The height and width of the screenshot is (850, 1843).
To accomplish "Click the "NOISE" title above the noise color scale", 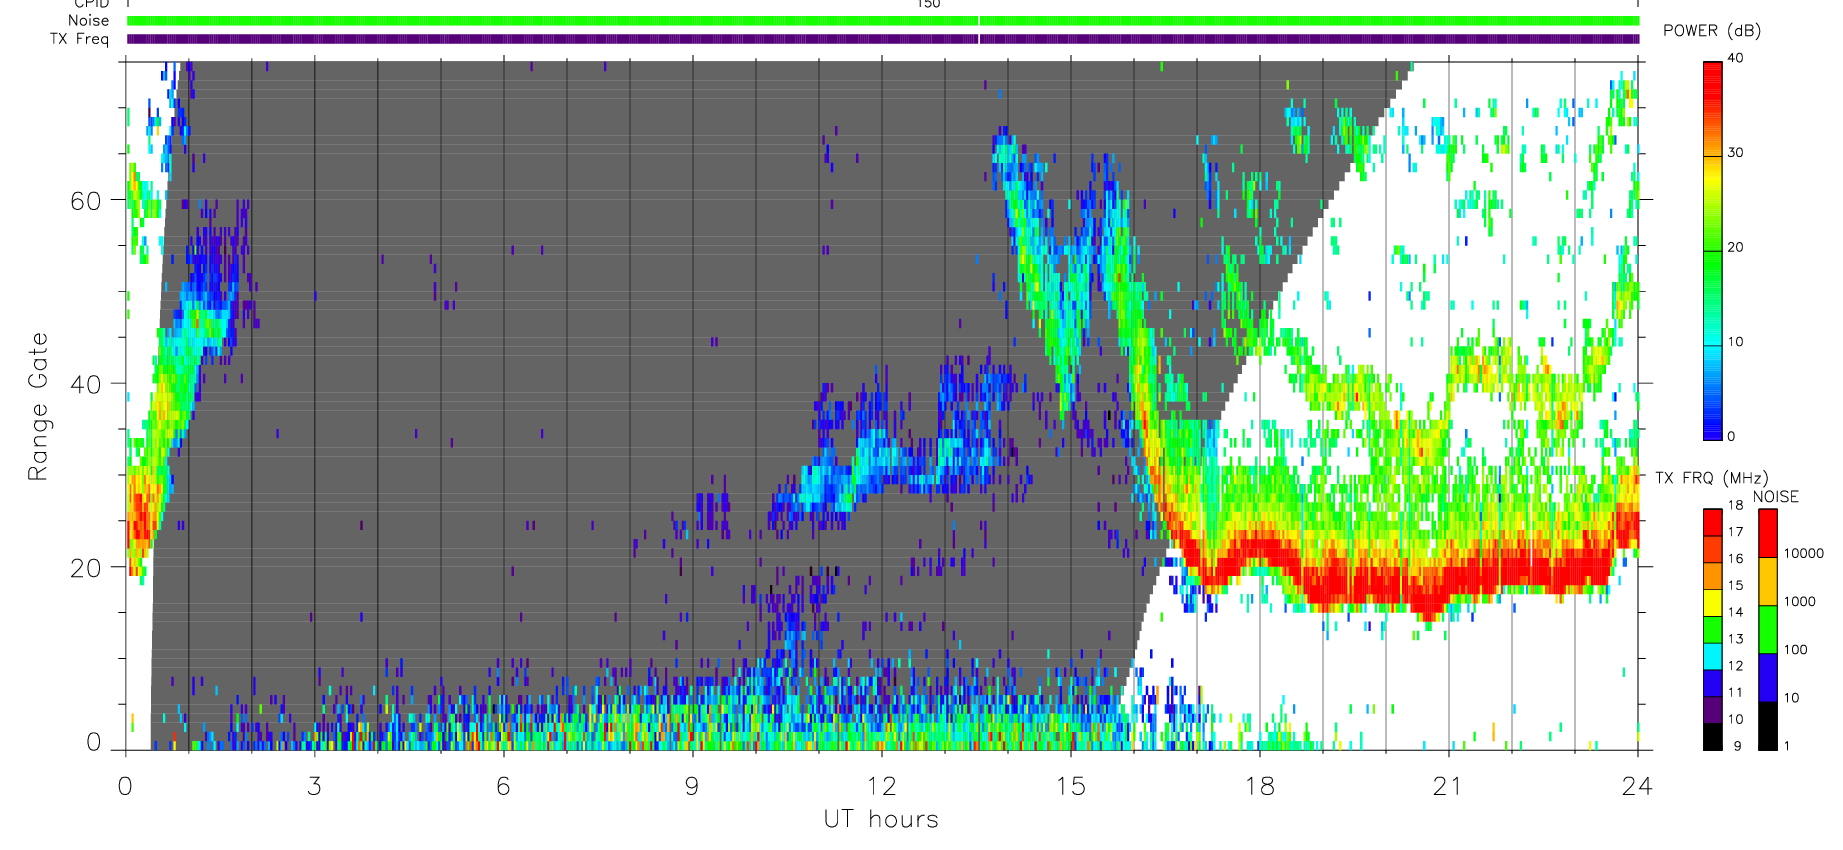I will (x=1776, y=497).
